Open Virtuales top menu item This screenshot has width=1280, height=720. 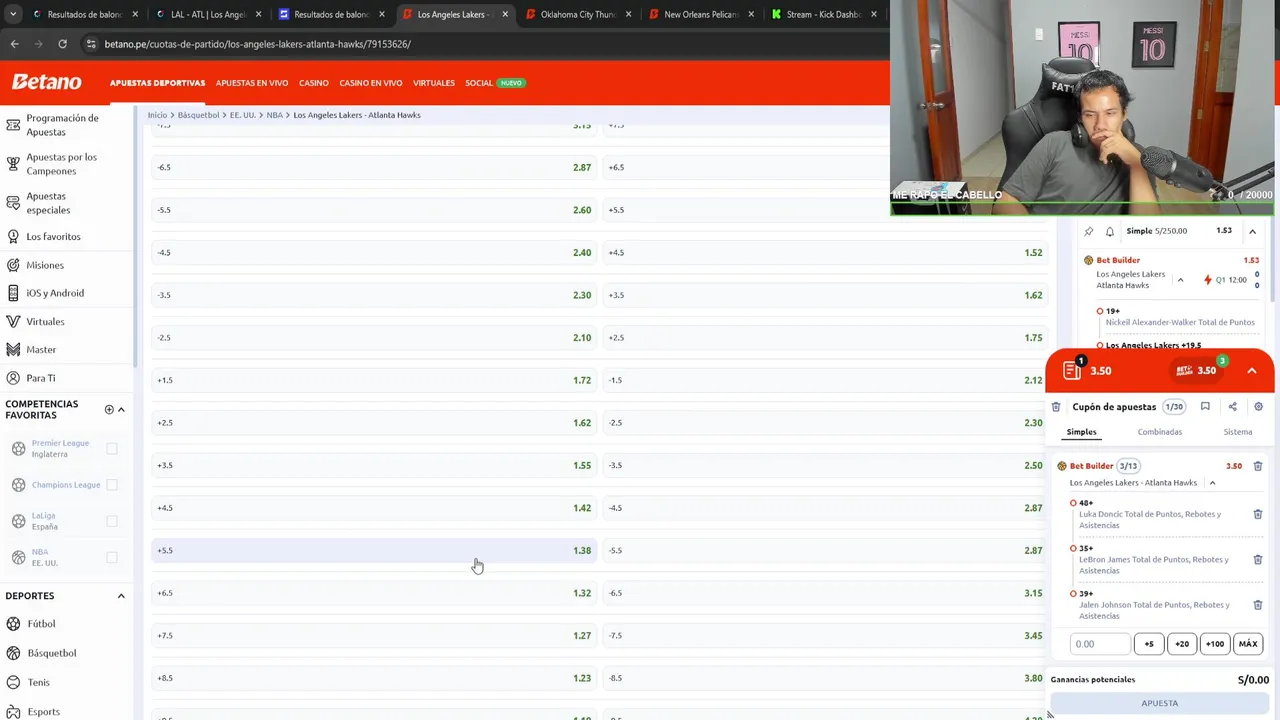tap(434, 83)
